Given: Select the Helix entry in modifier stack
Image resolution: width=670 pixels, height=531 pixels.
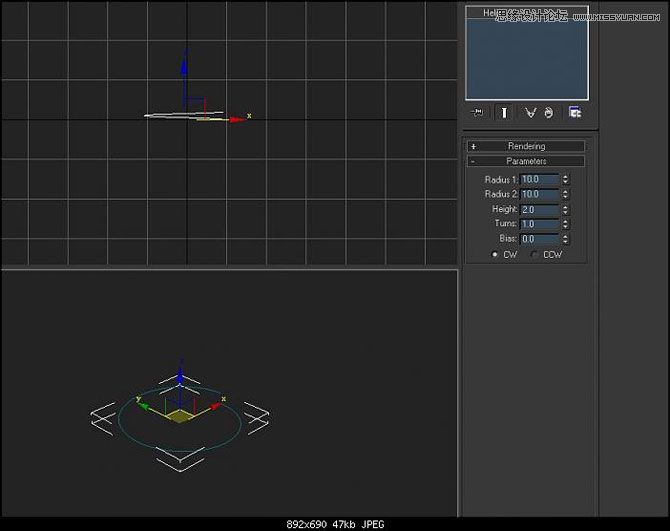Looking at the screenshot, I should point(526,13).
